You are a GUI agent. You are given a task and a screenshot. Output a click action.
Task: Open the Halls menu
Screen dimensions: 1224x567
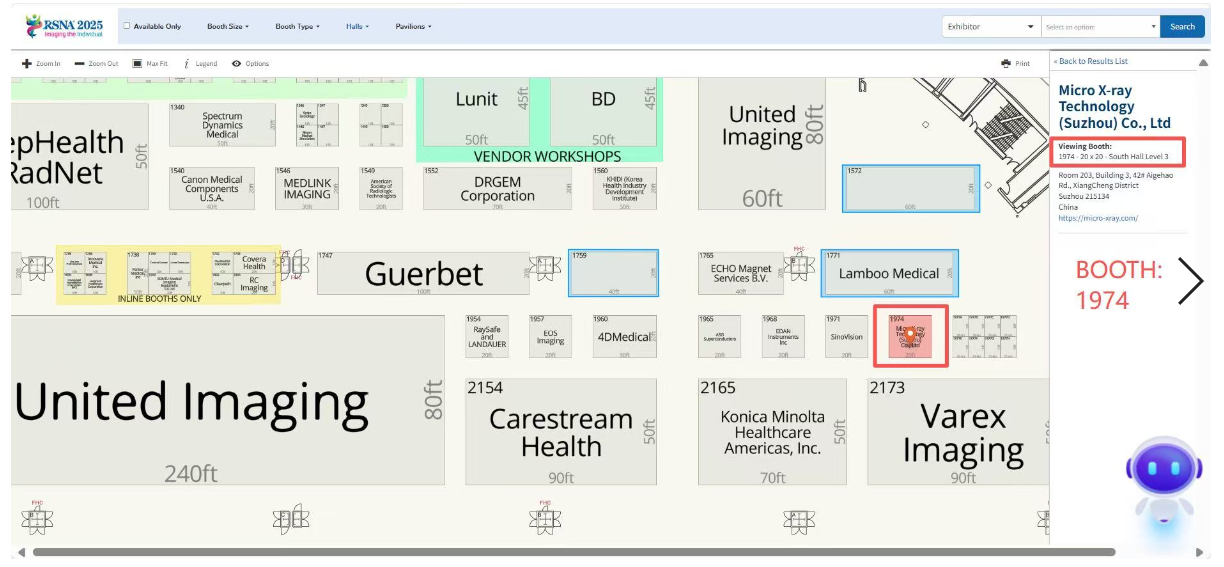(357, 26)
